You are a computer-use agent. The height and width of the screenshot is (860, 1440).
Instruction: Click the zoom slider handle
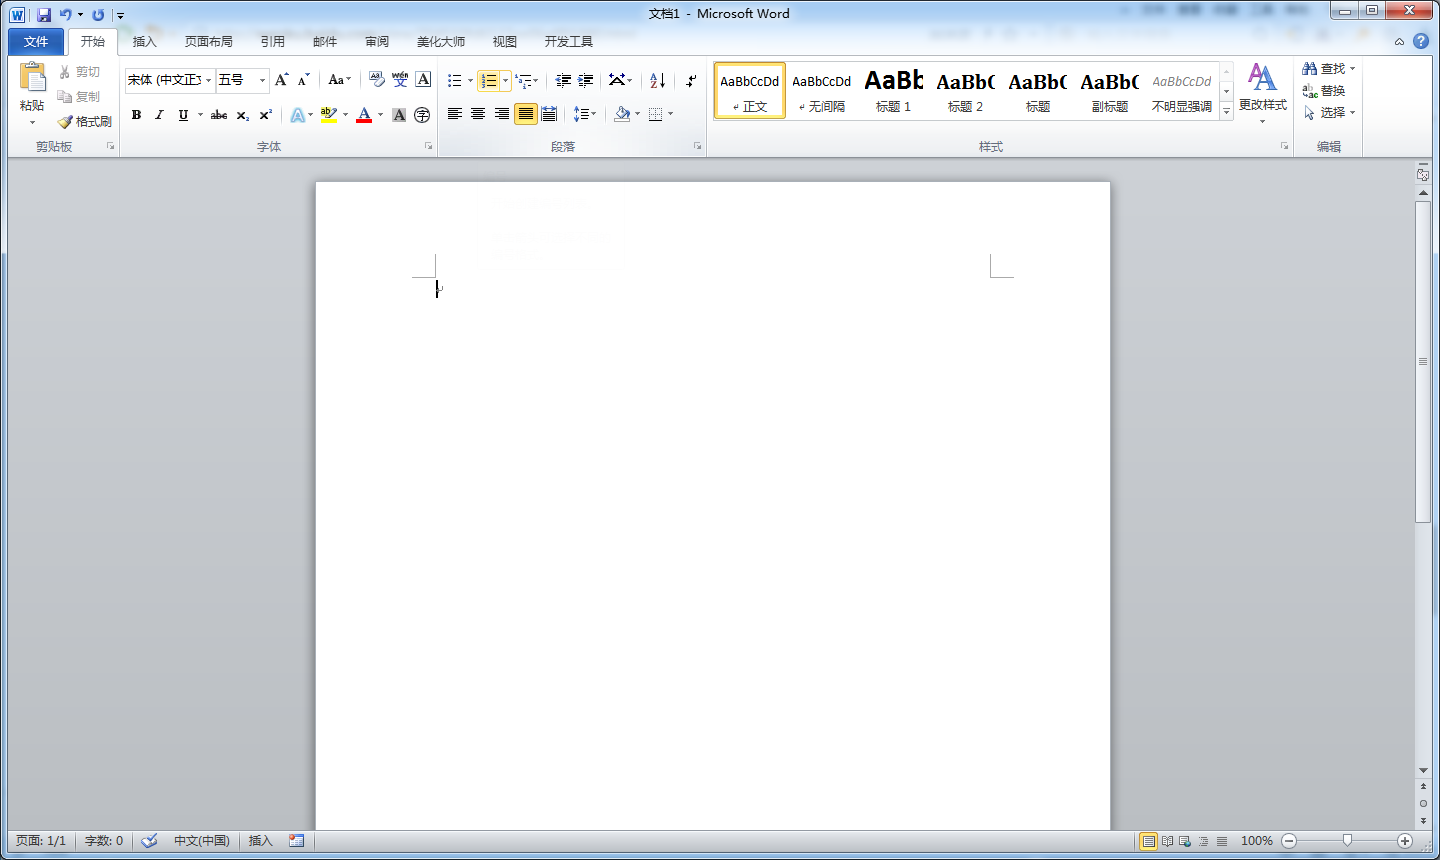click(1347, 841)
